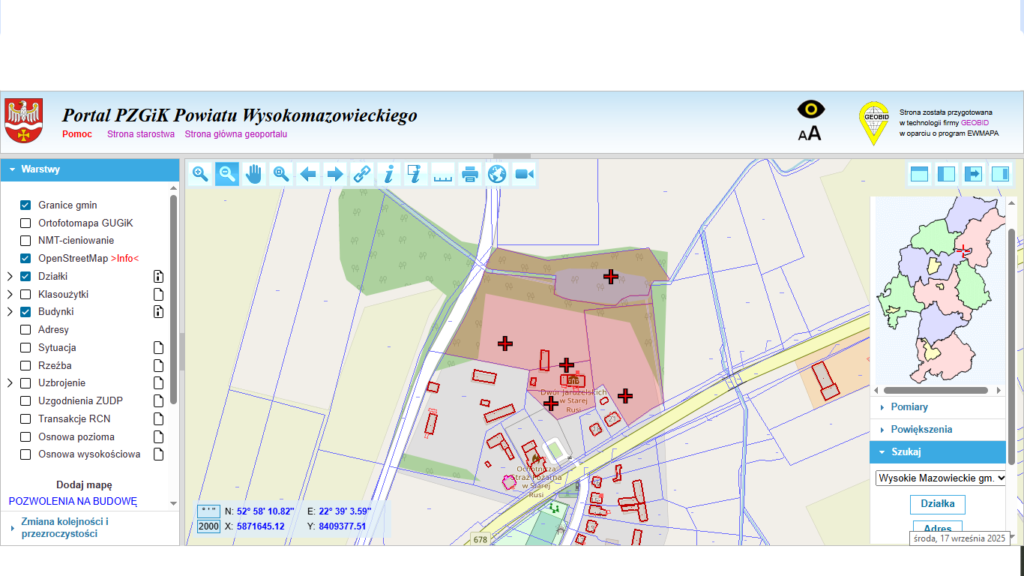The image size is (1024, 576).
Task: Expand the Działki layer tree
Action: coord(10,276)
